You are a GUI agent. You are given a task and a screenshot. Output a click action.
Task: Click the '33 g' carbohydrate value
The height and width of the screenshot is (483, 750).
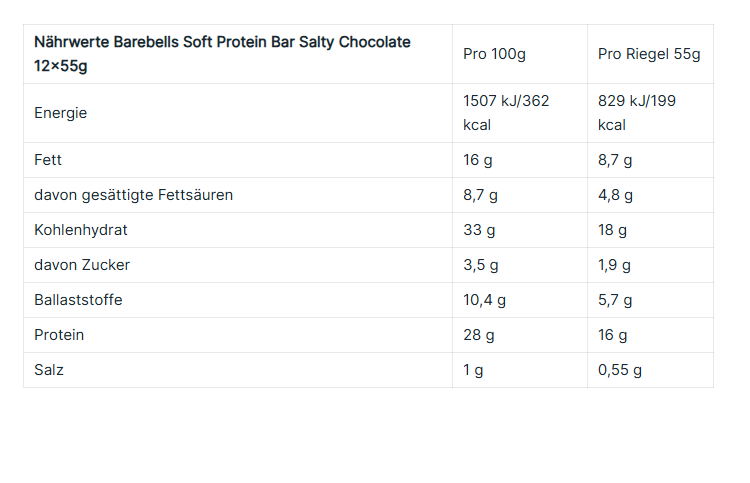click(x=479, y=230)
